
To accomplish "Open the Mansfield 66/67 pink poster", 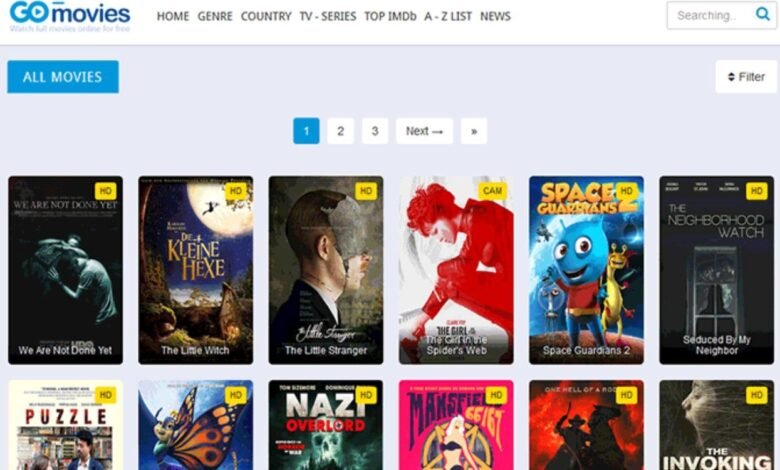I will 456,425.
